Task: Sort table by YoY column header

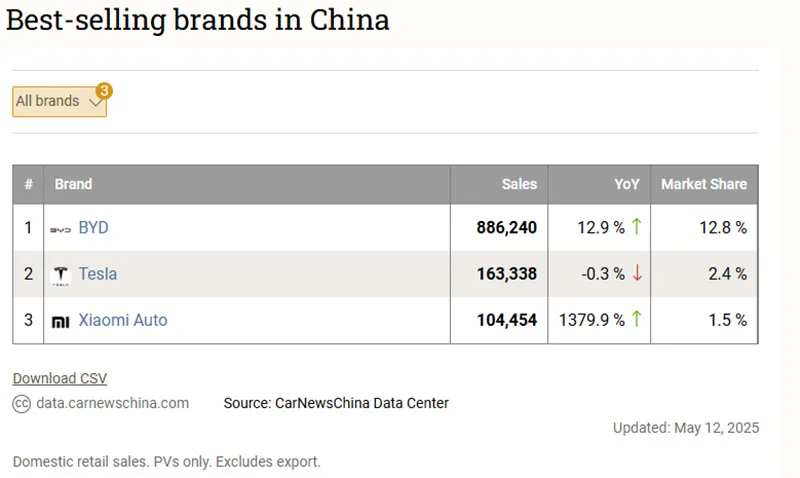Action: coord(627,184)
